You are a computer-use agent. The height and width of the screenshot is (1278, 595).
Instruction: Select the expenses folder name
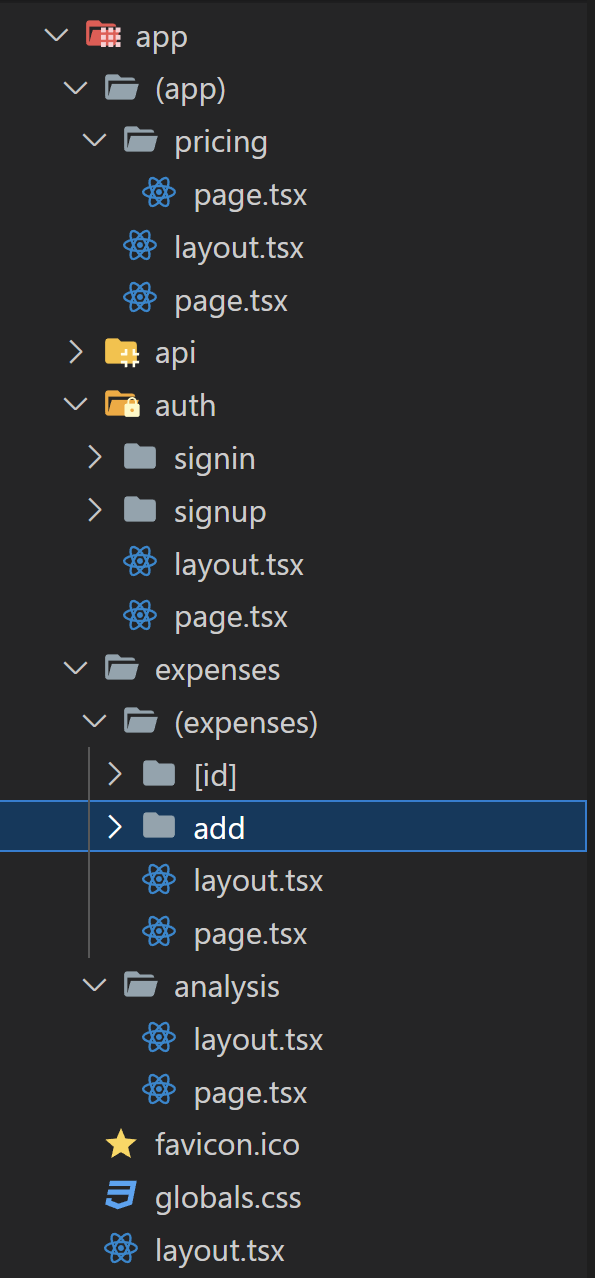click(x=217, y=670)
